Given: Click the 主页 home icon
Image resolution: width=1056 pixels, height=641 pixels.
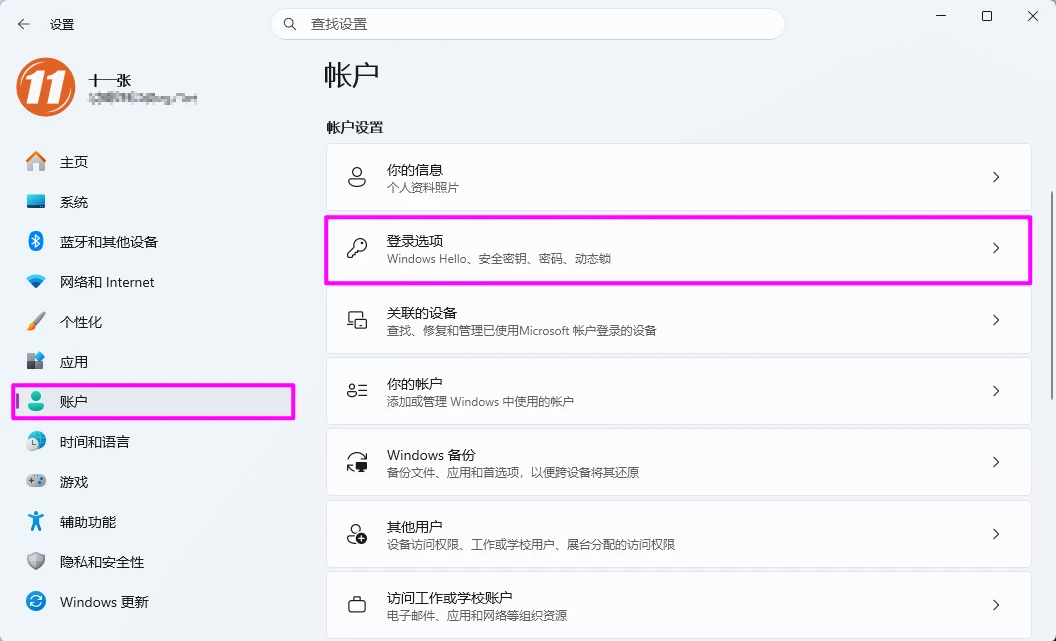Looking at the screenshot, I should point(36,162).
